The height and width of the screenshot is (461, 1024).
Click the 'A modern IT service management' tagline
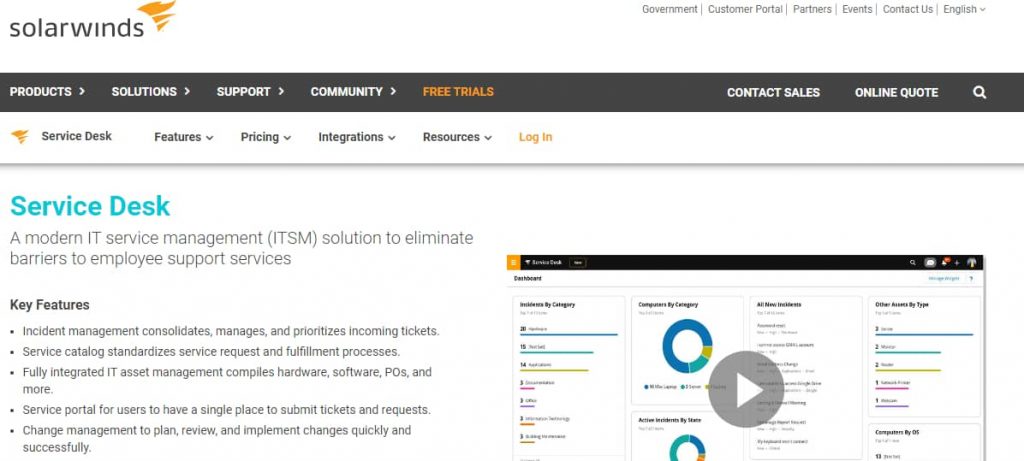point(242,248)
